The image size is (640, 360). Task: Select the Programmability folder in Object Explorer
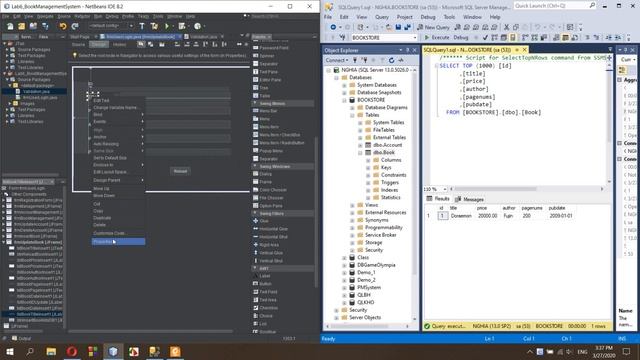coord(384,228)
